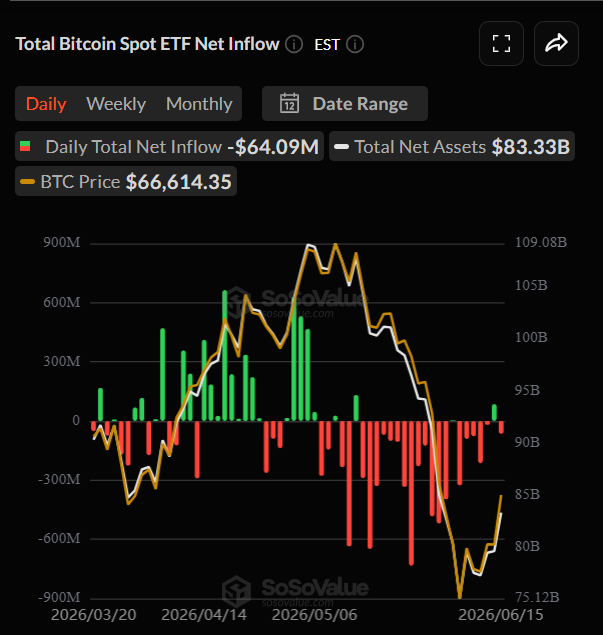The height and width of the screenshot is (635, 603).
Task: Click the 2026/03/20 date label
Action: (x=94, y=615)
